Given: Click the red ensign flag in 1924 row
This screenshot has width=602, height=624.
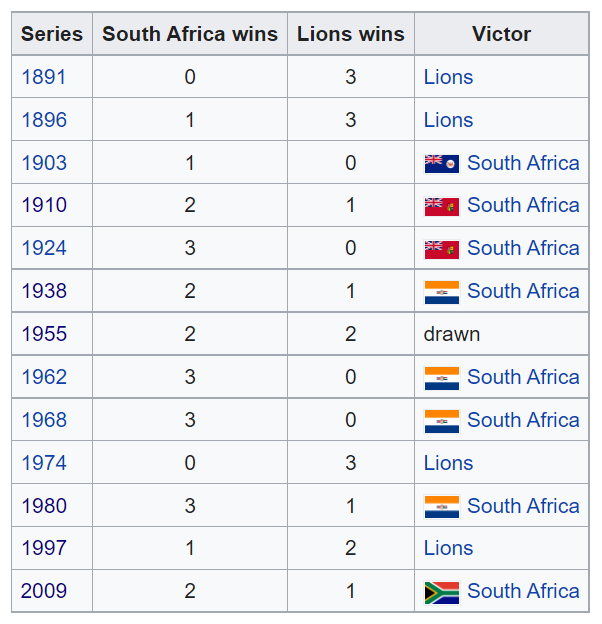Looking at the screenshot, I should (x=442, y=250).
